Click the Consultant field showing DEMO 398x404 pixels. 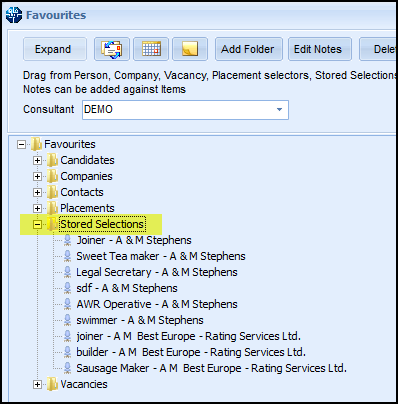click(x=185, y=110)
